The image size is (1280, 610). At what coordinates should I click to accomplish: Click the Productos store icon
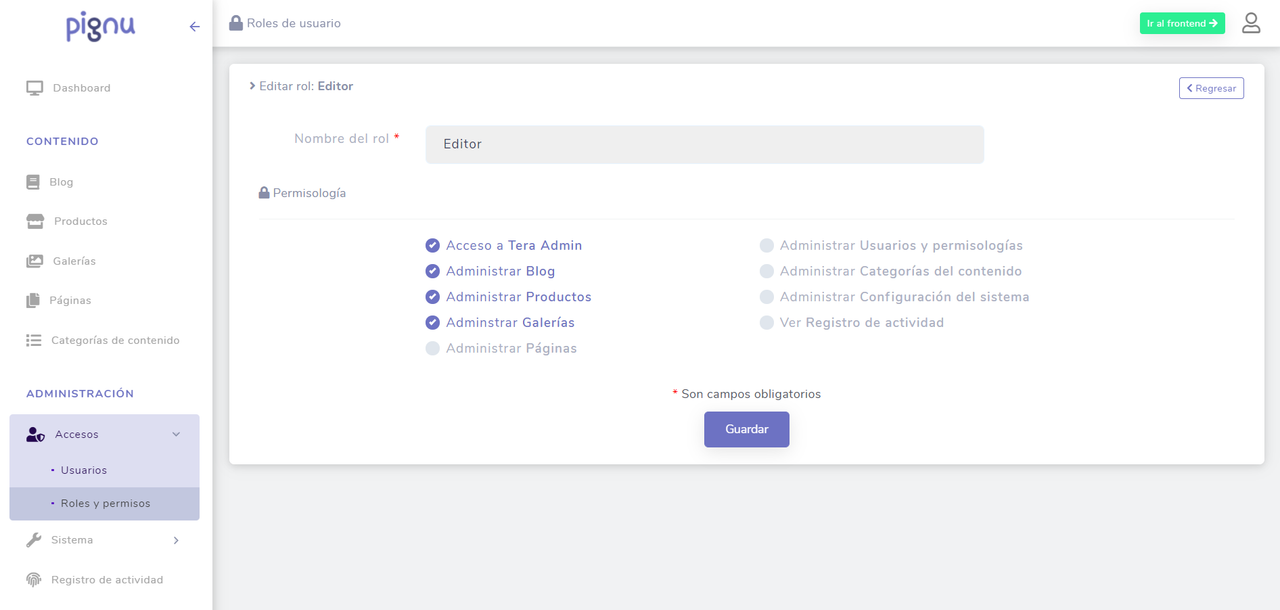(35, 221)
